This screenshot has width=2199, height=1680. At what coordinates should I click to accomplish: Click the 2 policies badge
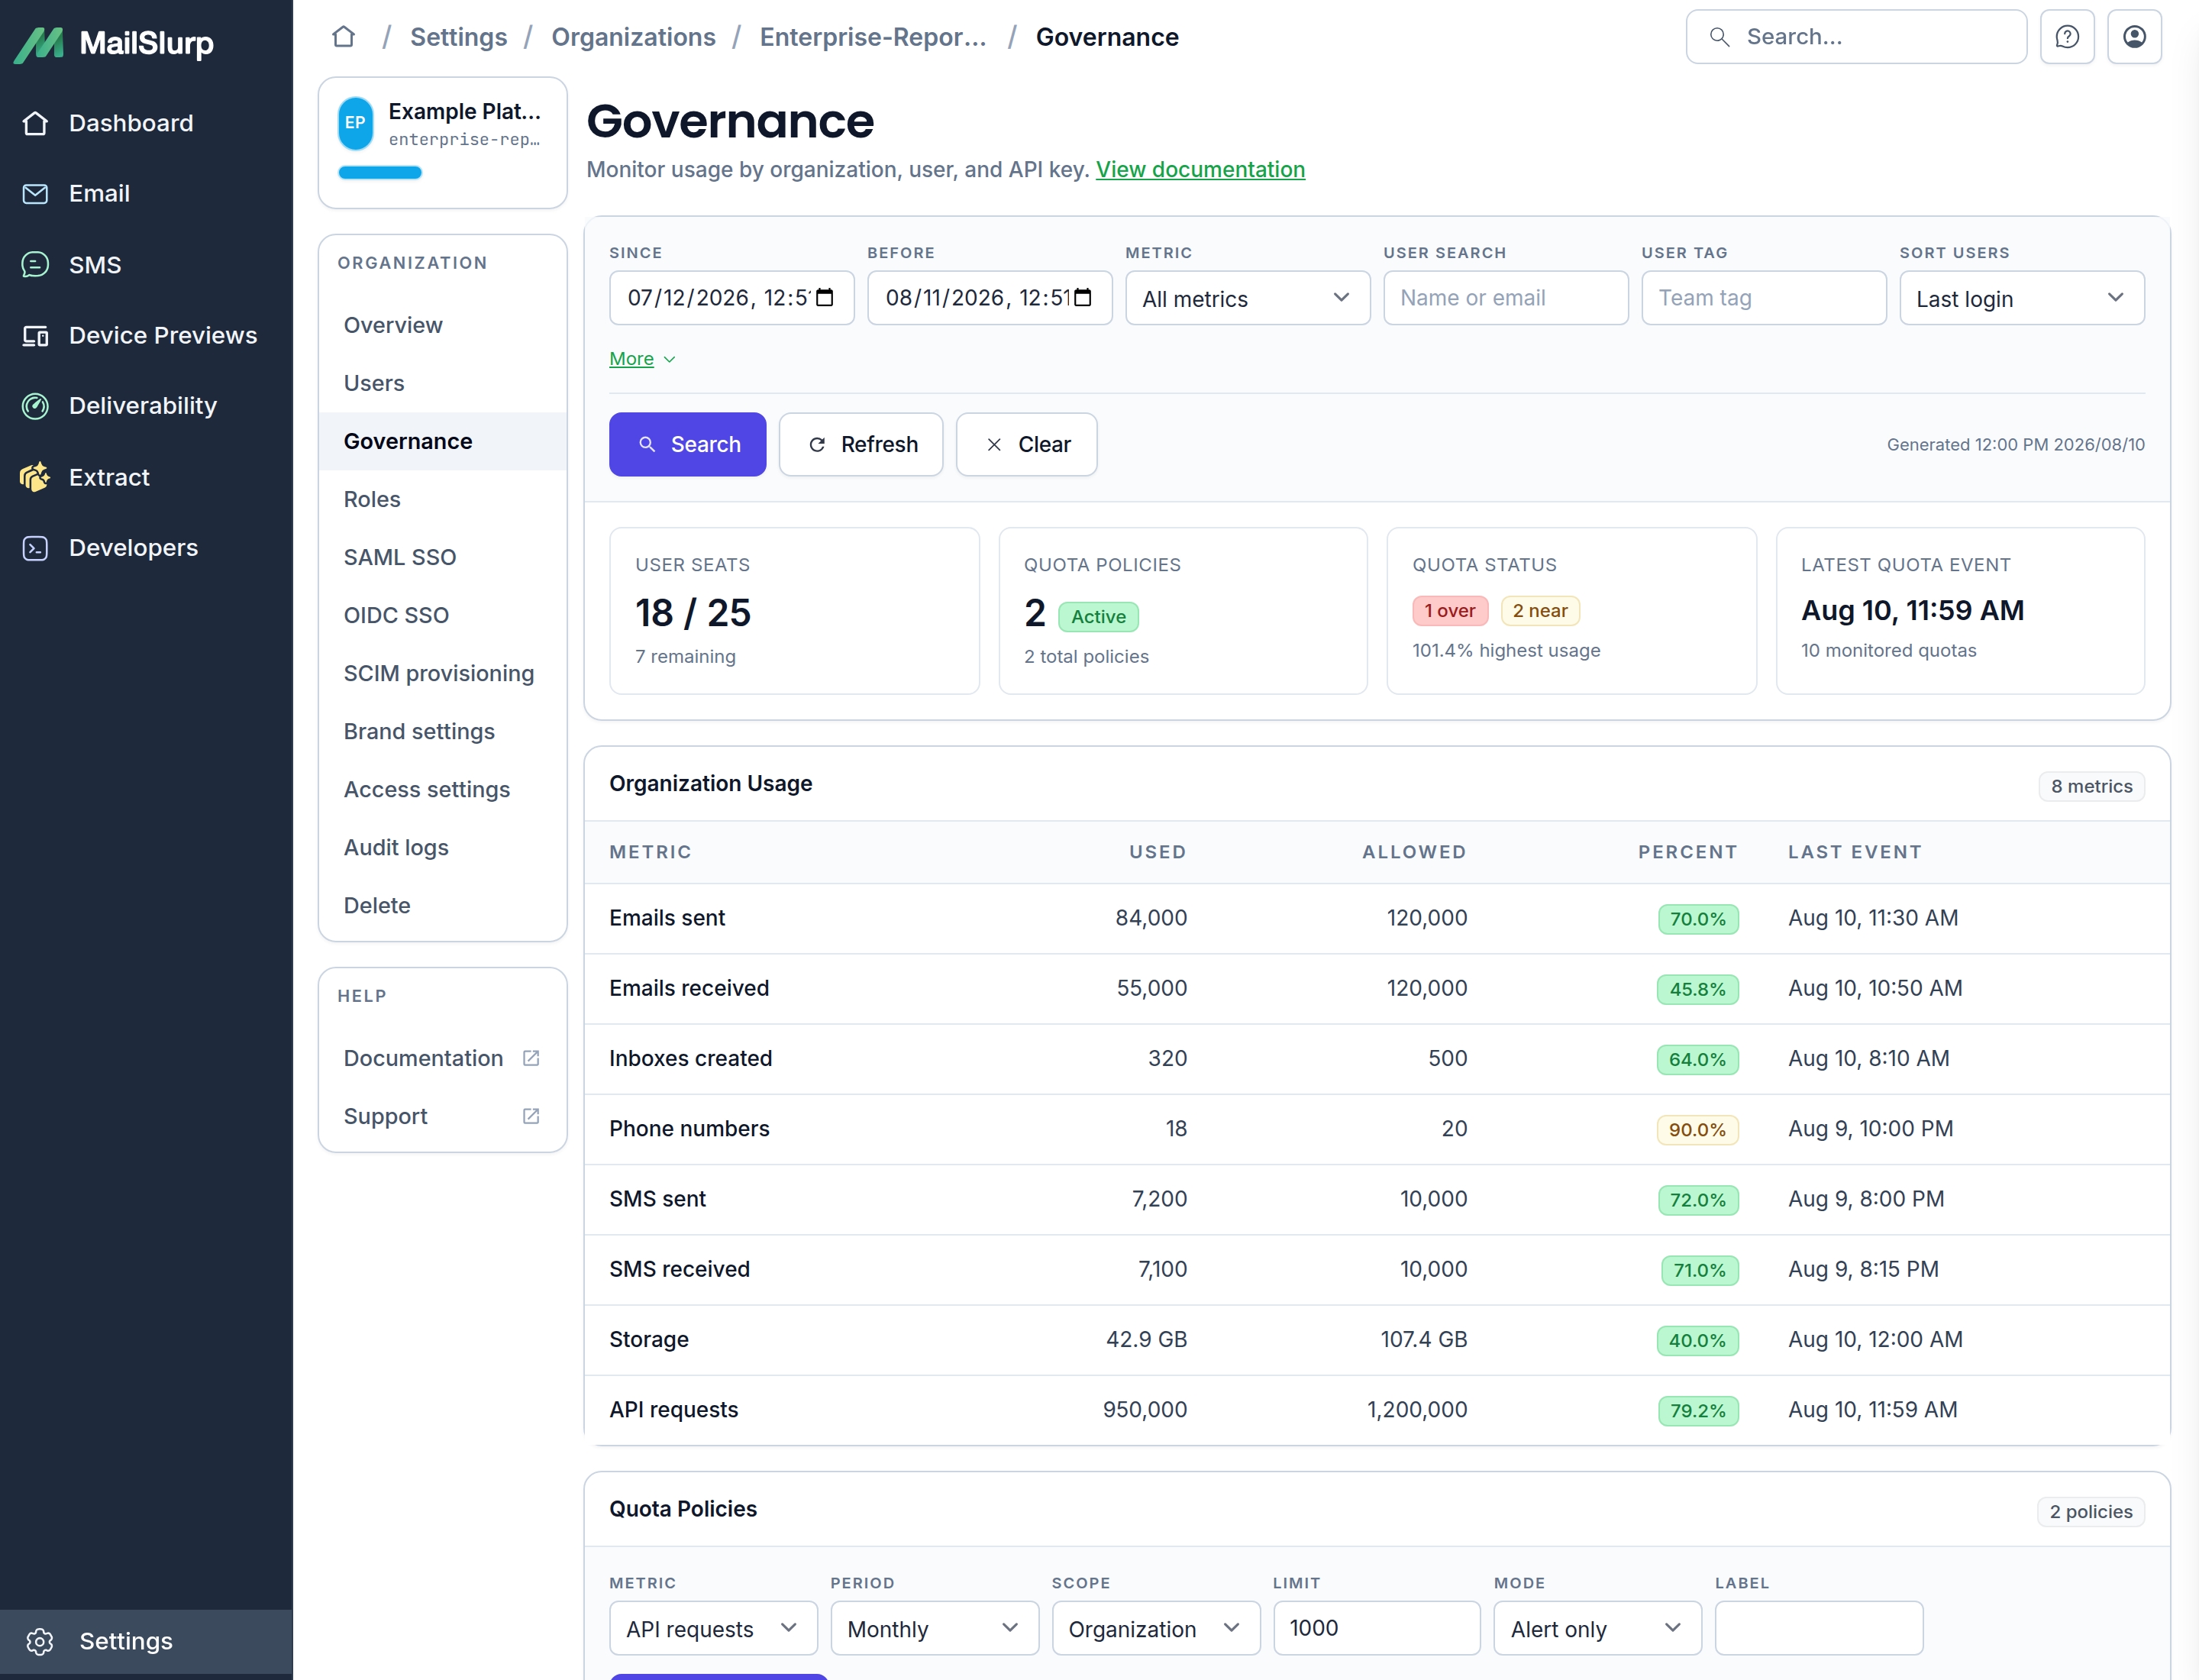[x=2090, y=1512]
